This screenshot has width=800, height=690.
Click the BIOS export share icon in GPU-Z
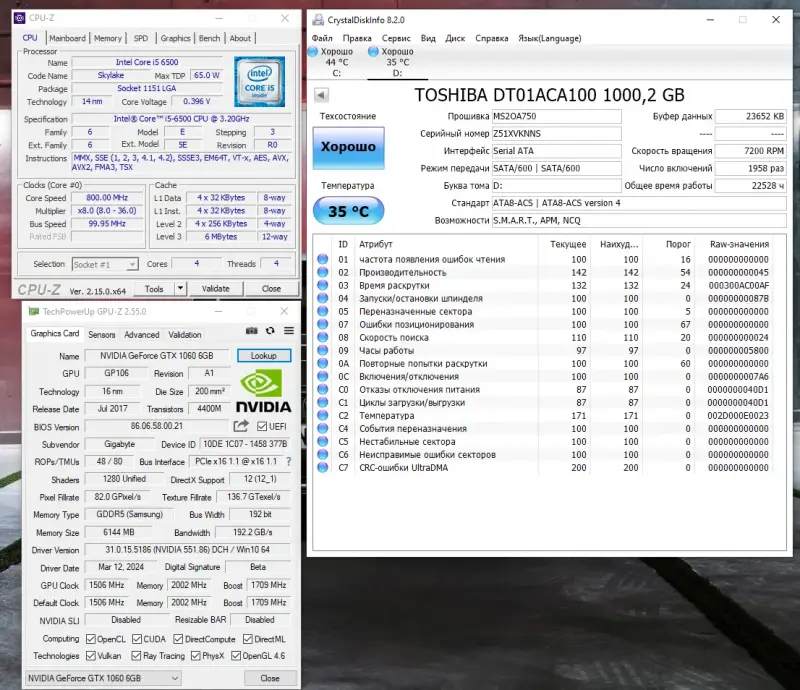click(241, 426)
